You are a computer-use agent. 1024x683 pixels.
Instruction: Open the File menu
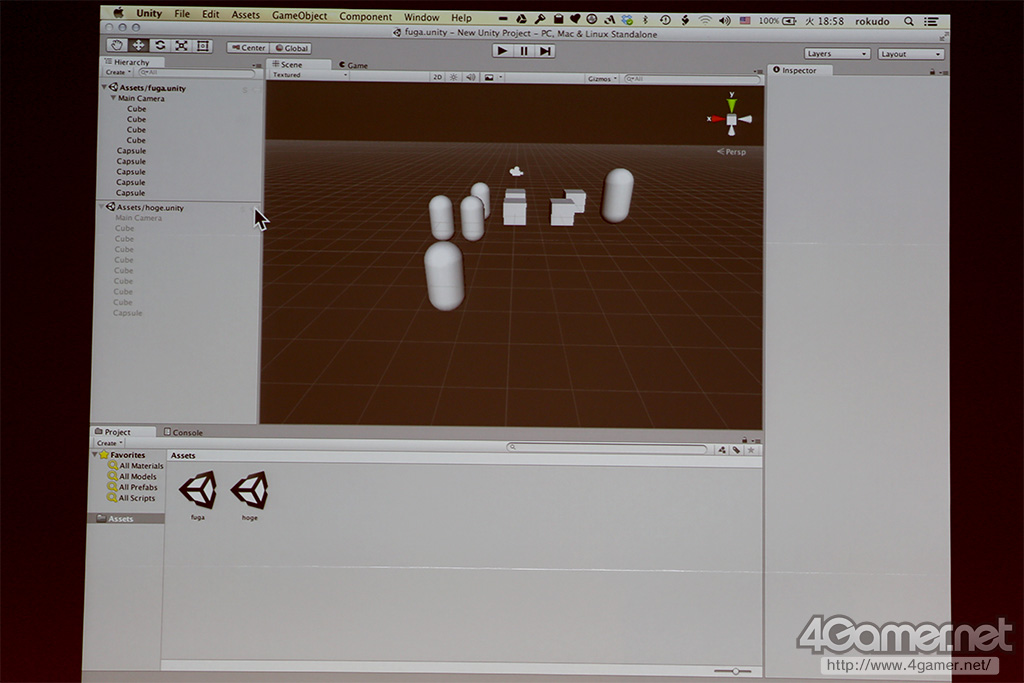(182, 14)
